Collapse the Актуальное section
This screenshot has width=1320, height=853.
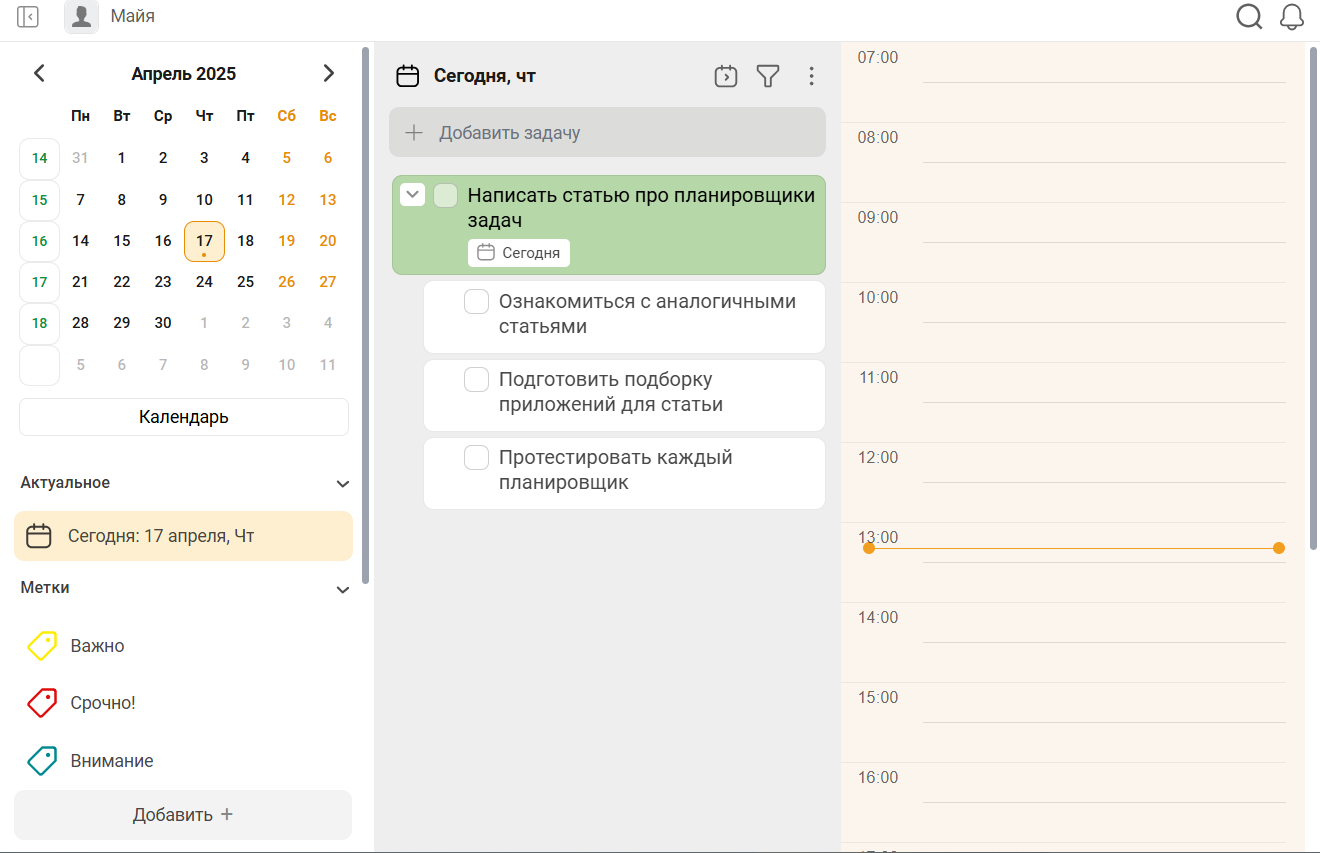(343, 484)
